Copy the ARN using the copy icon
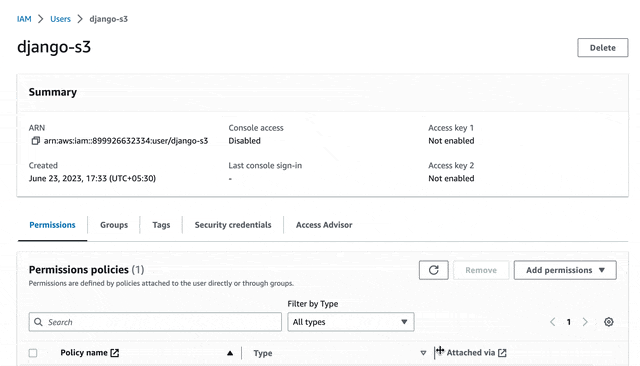This screenshot has width=640, height=366. [36, 141]
